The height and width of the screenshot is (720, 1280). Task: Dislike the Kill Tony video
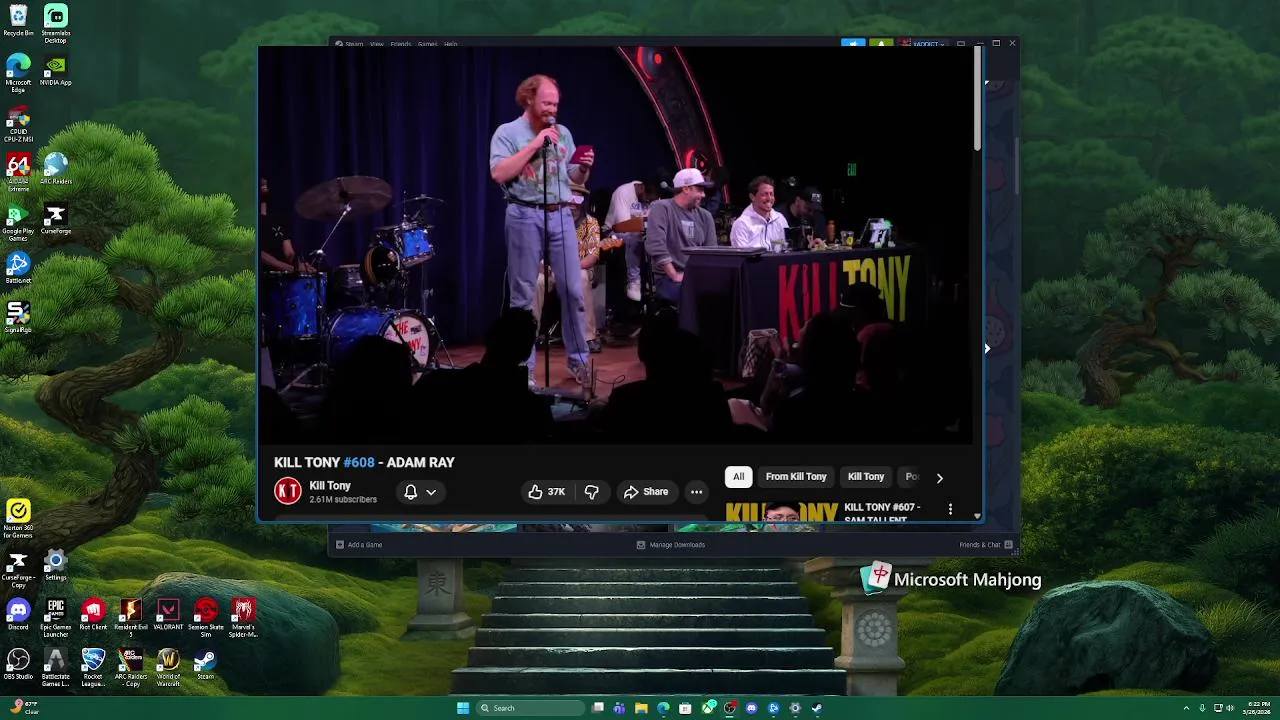click(592, 492)
